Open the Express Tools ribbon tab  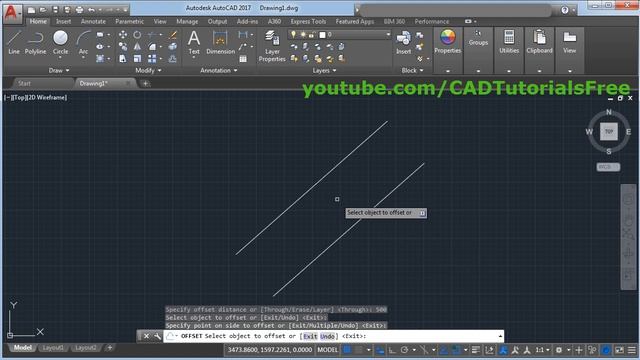(308, 22)
